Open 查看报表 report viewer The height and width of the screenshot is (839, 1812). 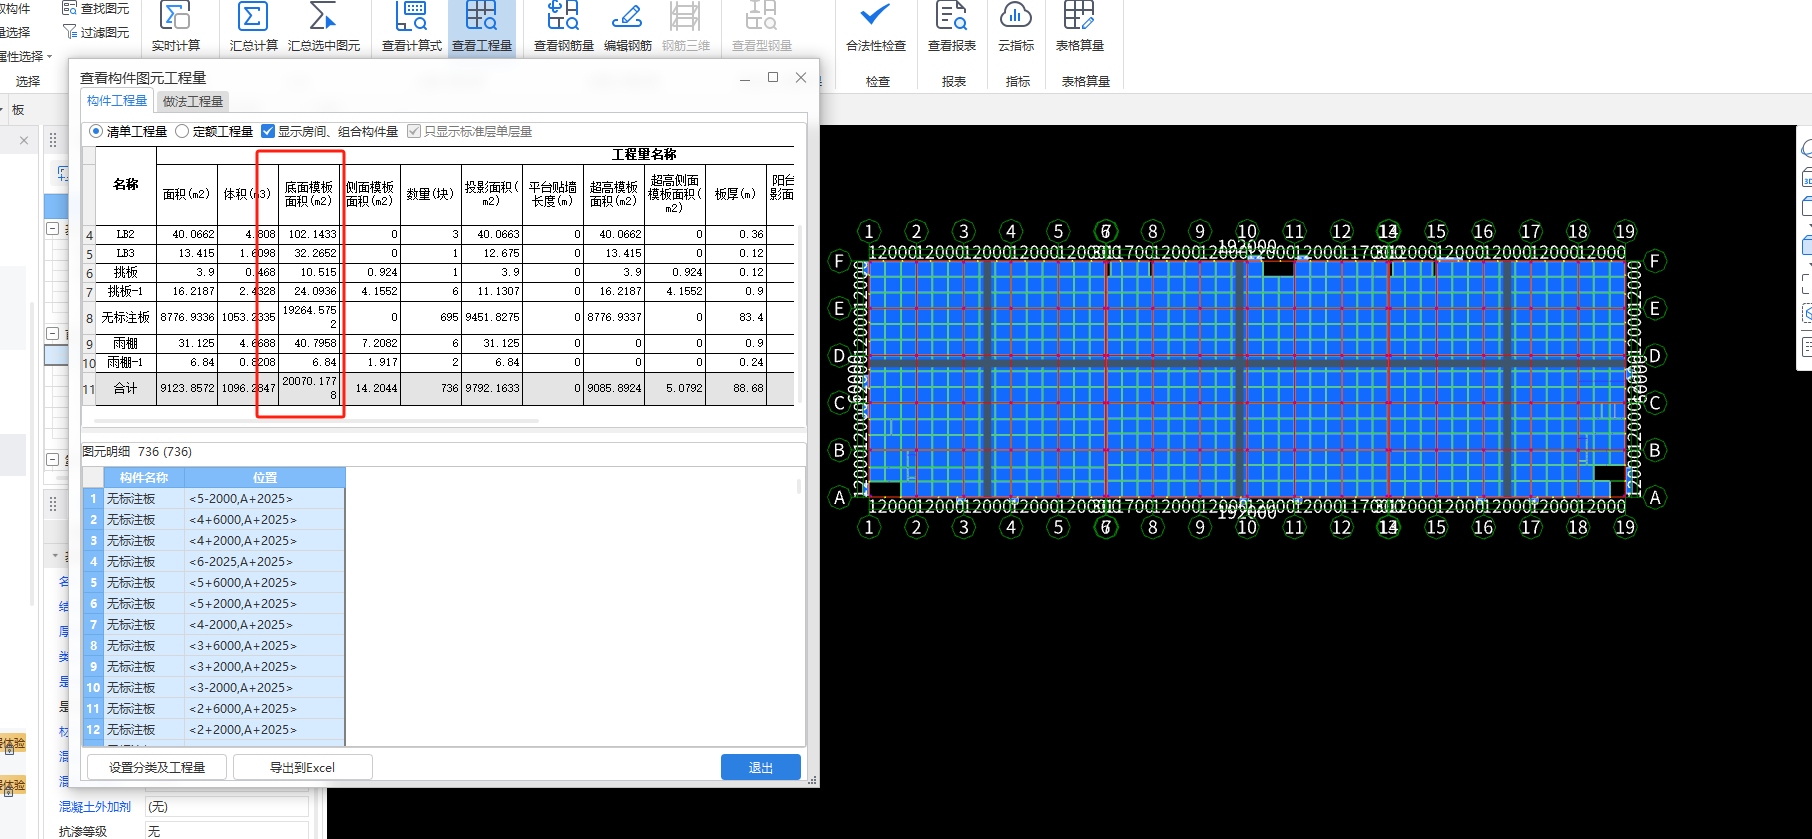point(951,27)
